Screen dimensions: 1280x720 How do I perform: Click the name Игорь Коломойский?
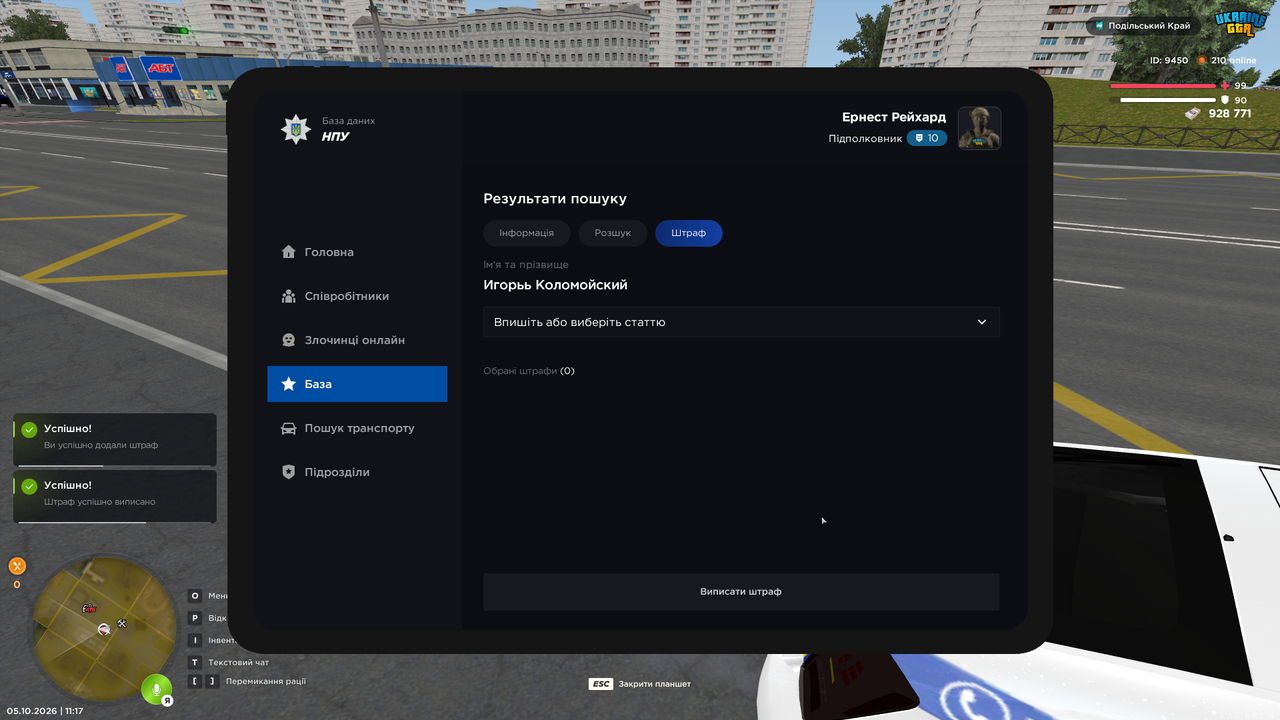(555, 285)
